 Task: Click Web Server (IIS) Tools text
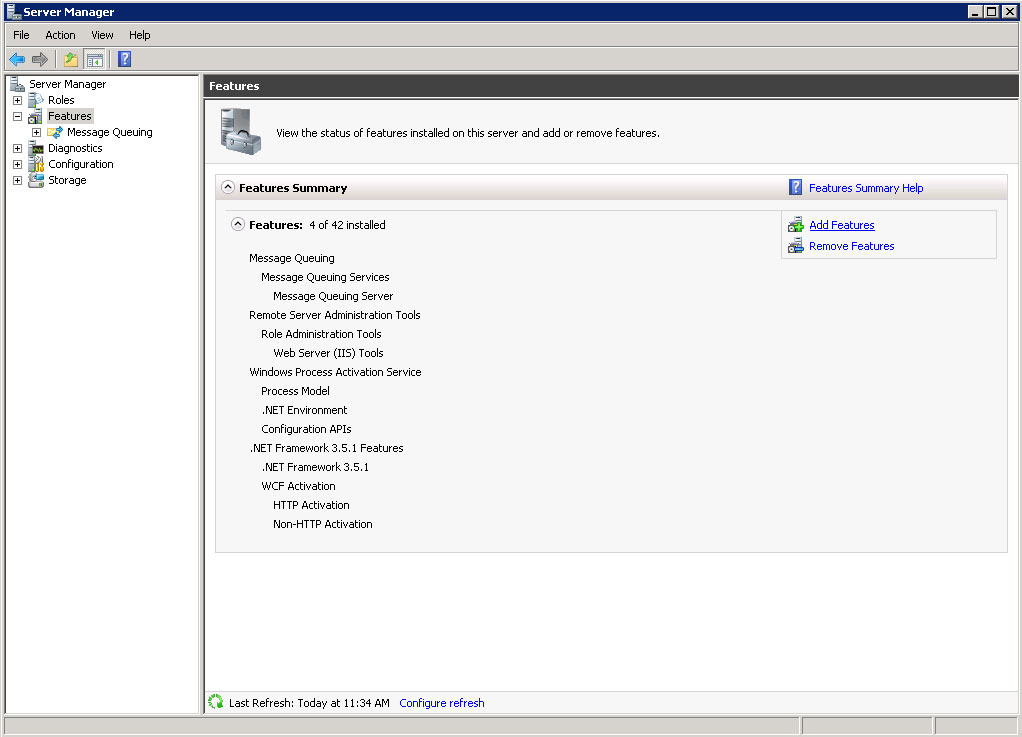(328, 353)
